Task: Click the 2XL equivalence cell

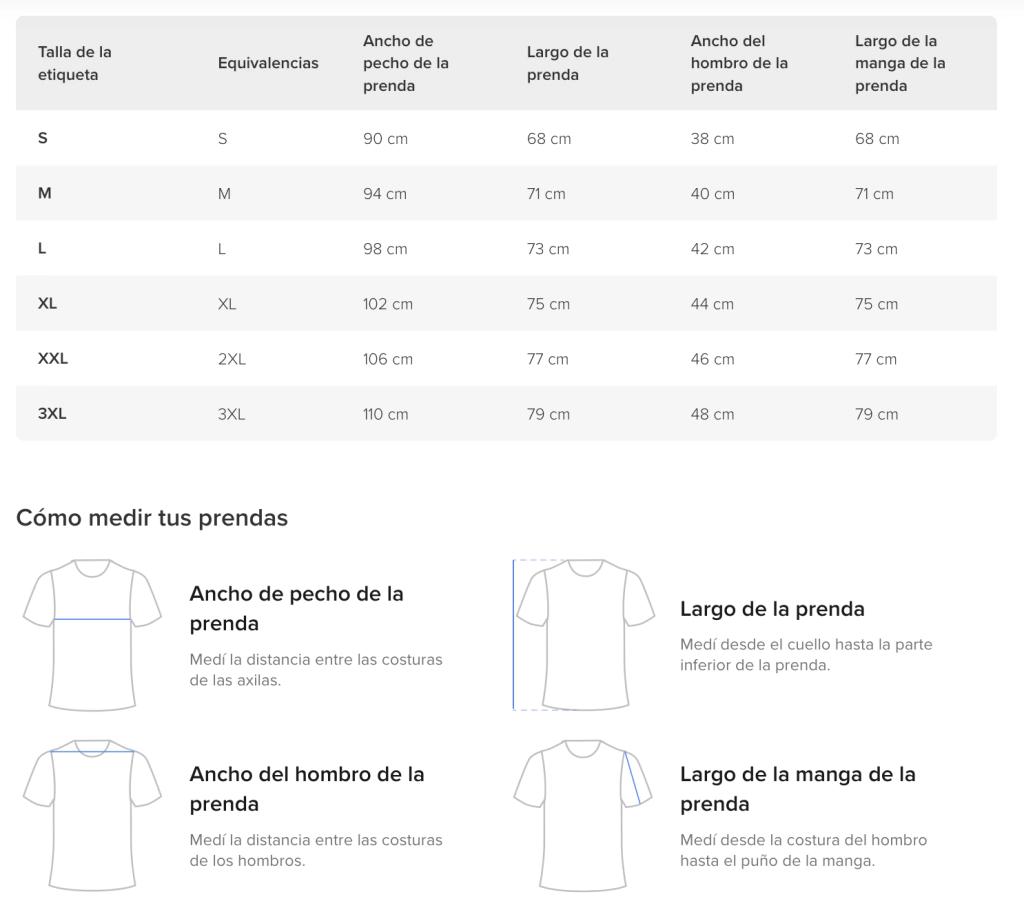Action: [x=231, y=359]
